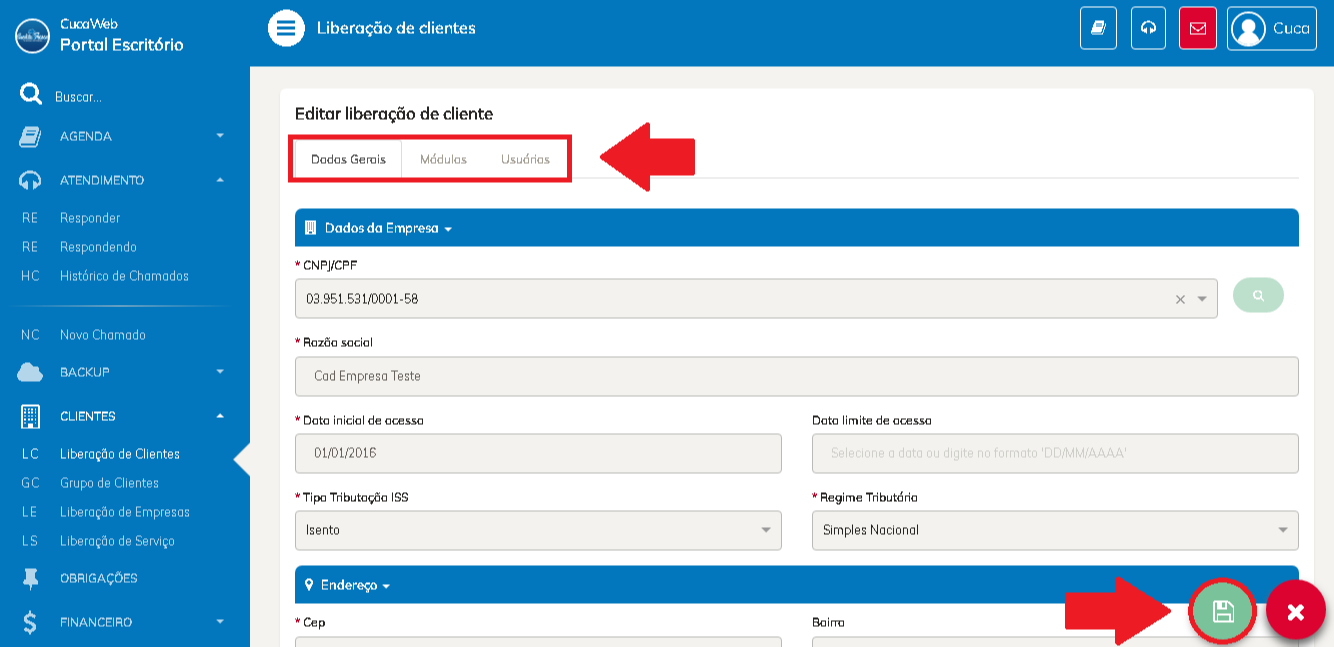This screenshot has width=1334, height=647.
Task: Expand the AGENDA sidebar menu
Action: (x=220, y=136)
